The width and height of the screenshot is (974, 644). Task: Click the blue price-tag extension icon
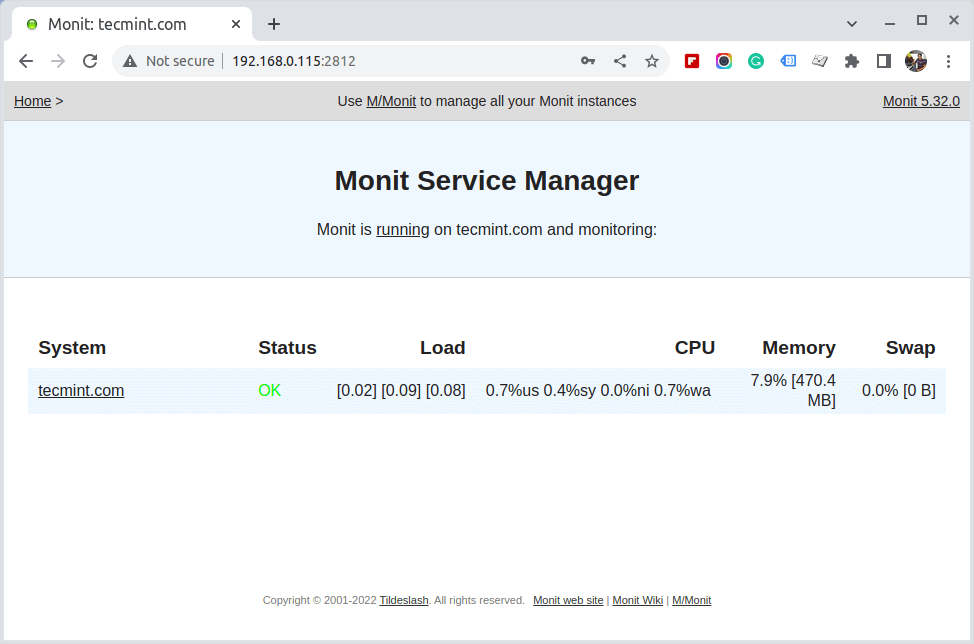788,61
